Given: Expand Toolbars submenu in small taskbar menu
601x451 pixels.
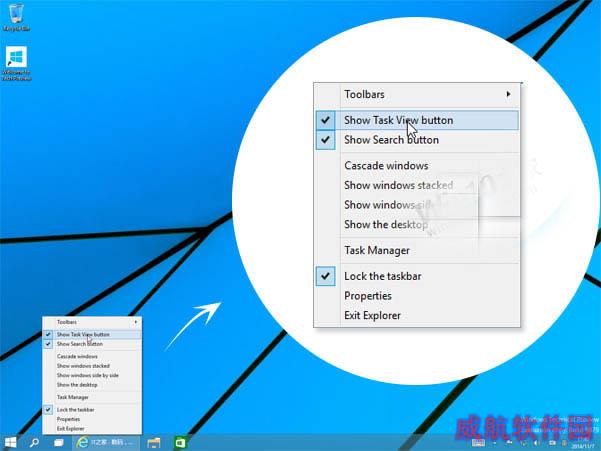Looking at the screenshot, I should pos(92,322).
